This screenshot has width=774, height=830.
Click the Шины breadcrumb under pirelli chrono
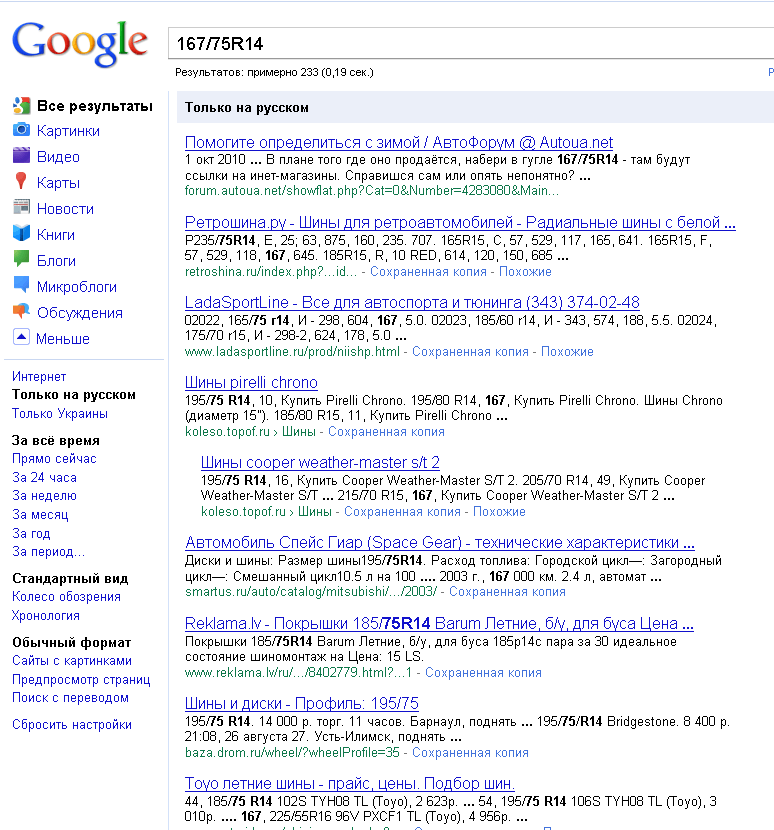click(x=299, y=431)
